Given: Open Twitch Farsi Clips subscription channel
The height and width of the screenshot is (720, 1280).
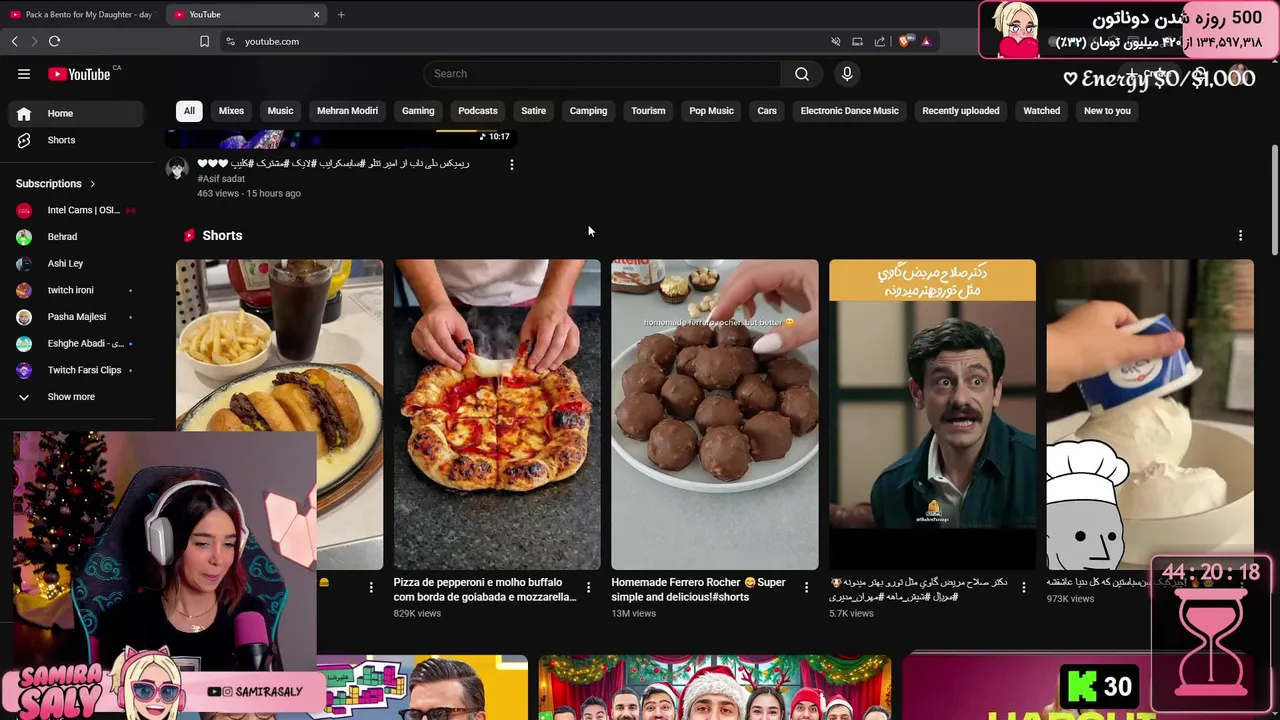Looking at the screenshot, I should click(x=76, y=370).
